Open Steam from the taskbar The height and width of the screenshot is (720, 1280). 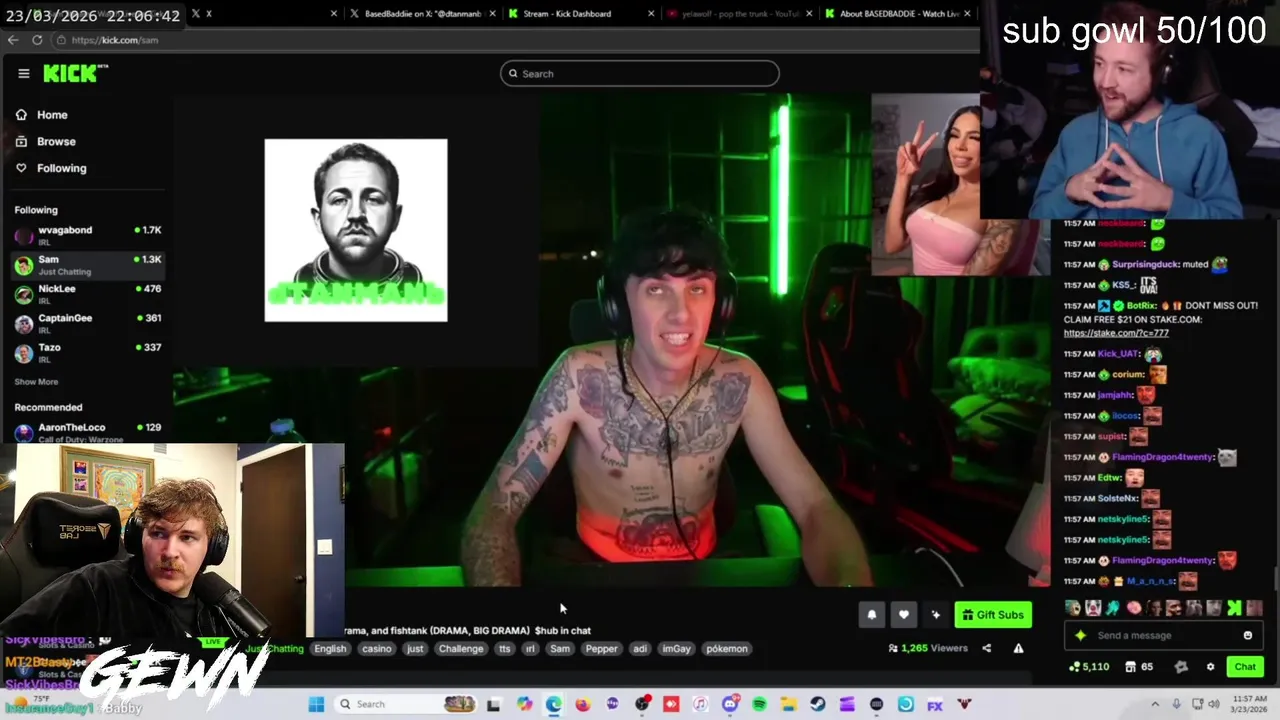point(818,704)
